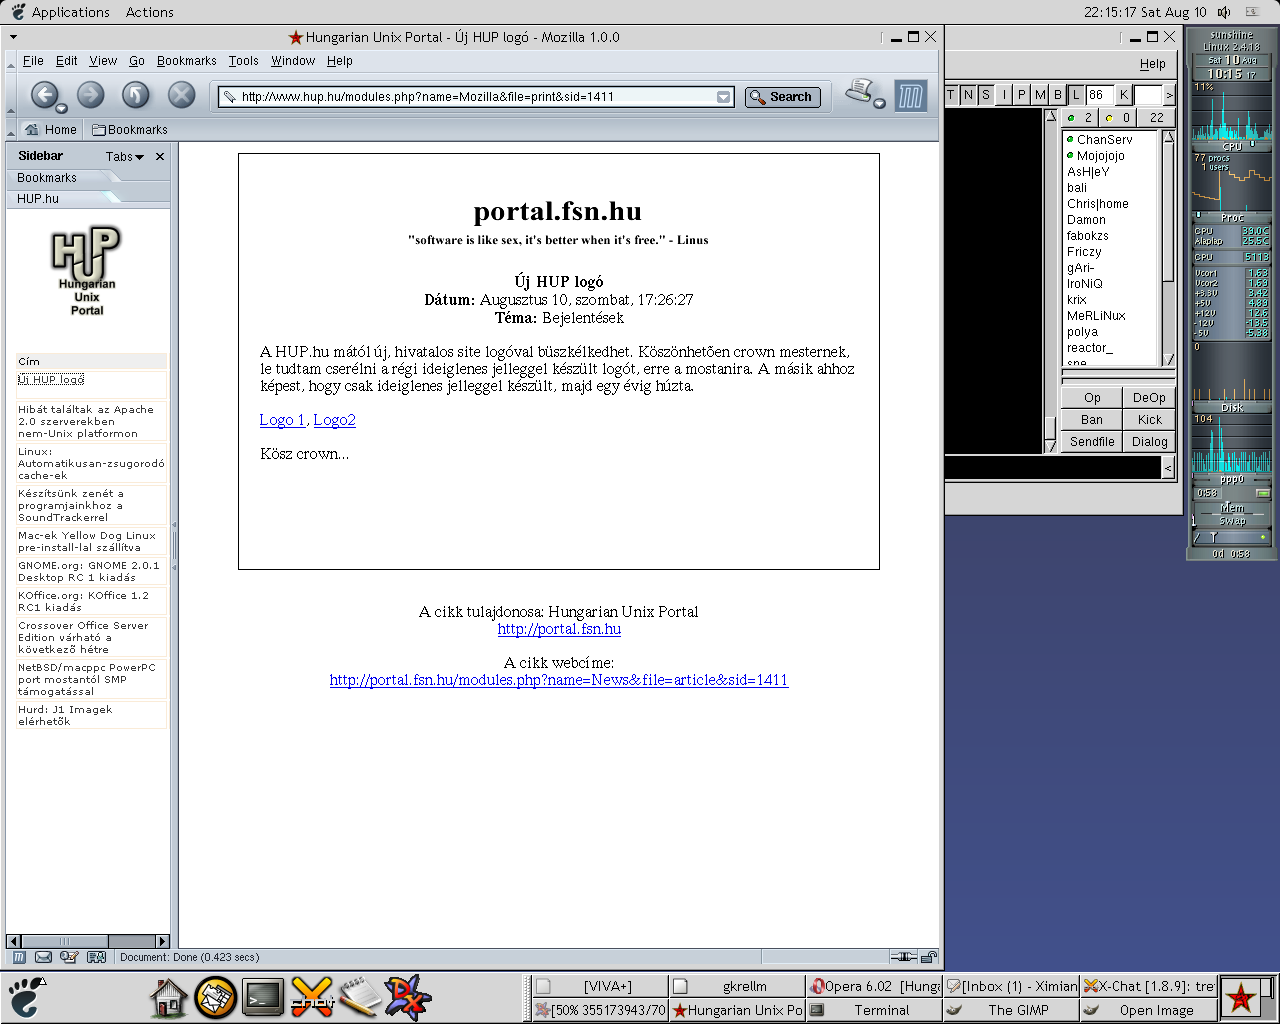Click the X-Chat userlist vertical scrollbar
1280x1024 pixels.
1167,249
